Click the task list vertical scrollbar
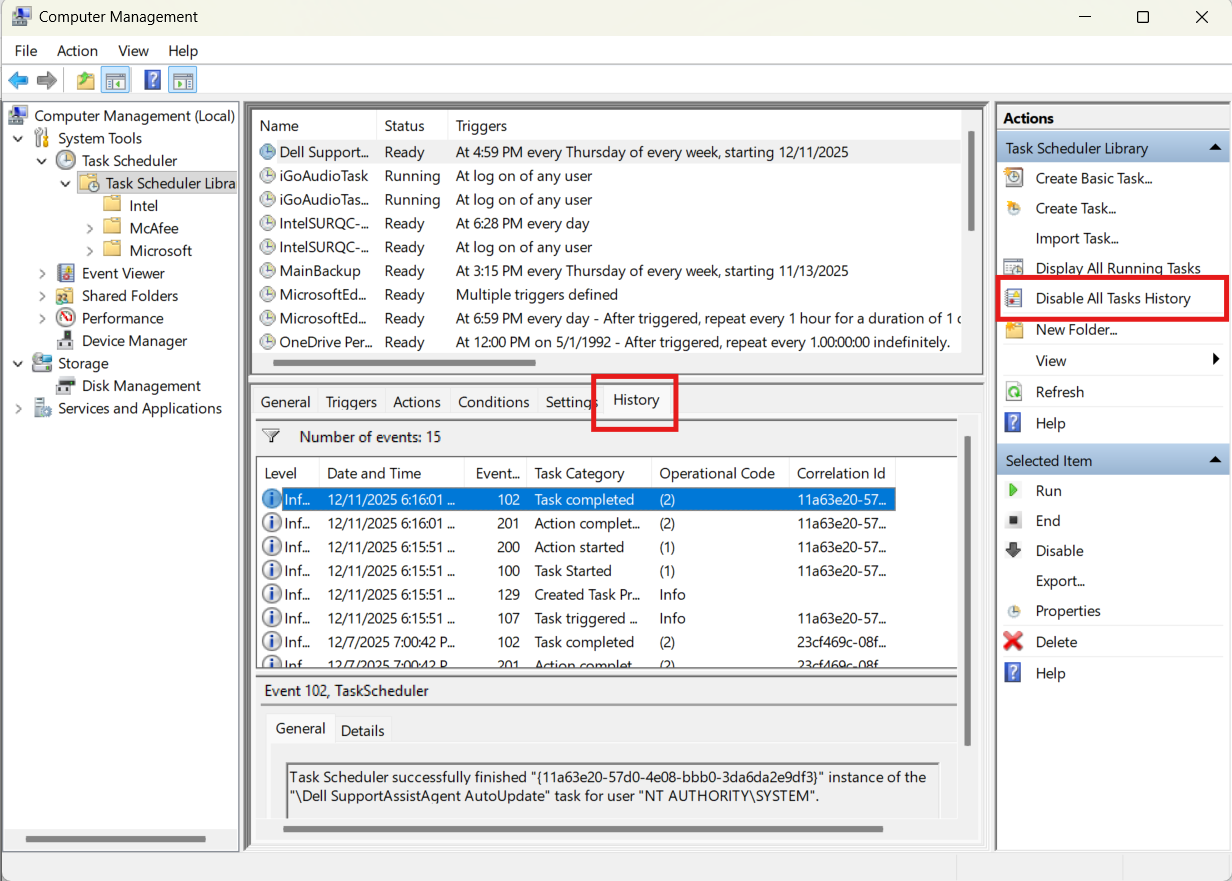Image resolution: width=1232 pixels, height=881 pixels. 970,180
